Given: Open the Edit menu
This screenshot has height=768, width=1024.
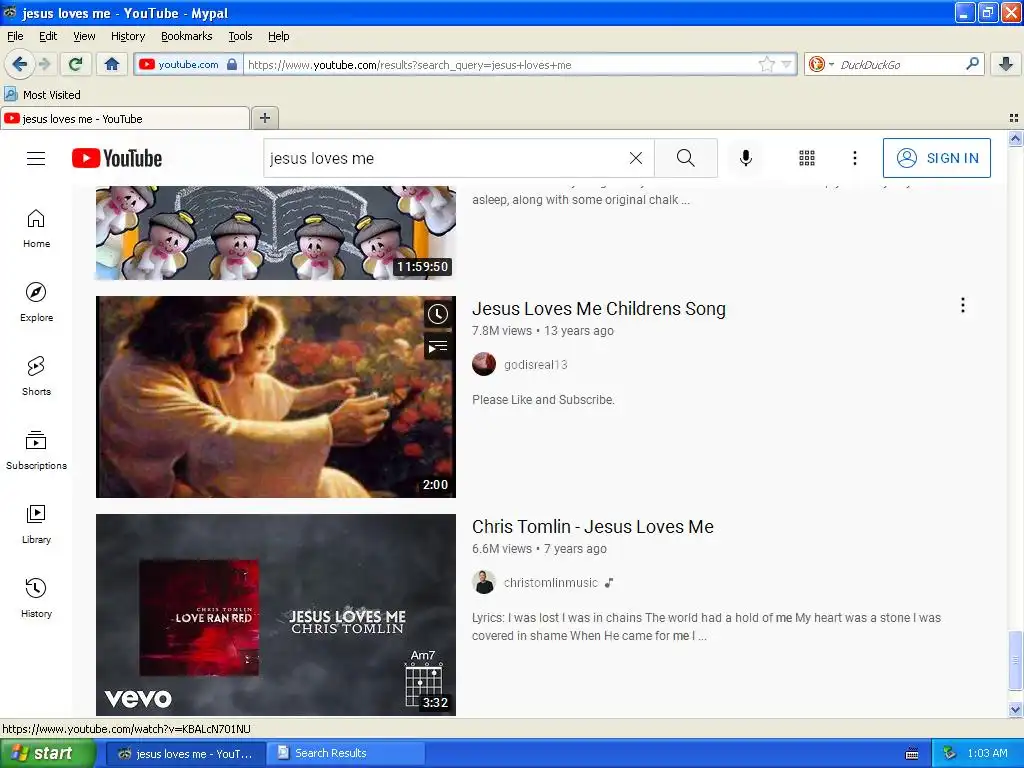Looking at the screenshot, I should (48, 36).
